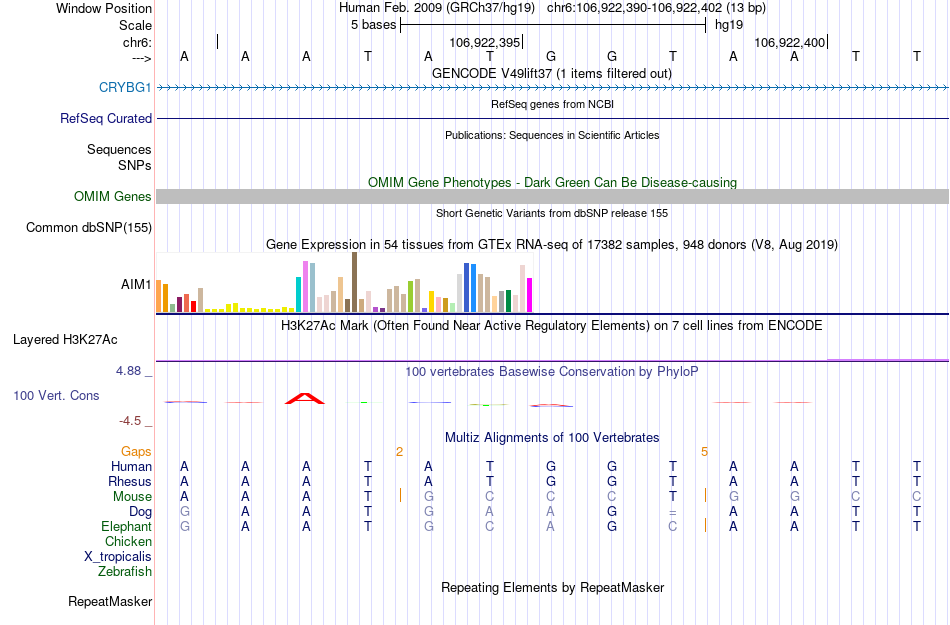Click the Scale label
This screenshot has height=625, width=950.
[x=135, y=25]
